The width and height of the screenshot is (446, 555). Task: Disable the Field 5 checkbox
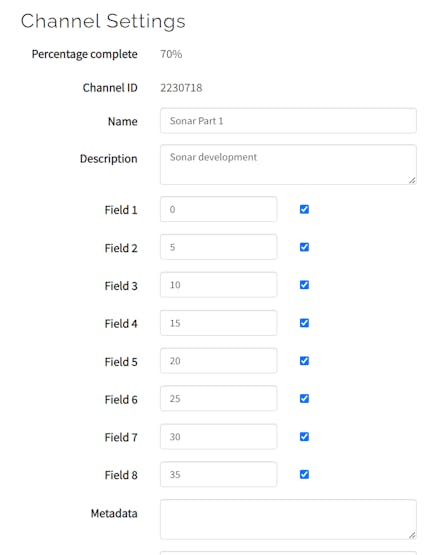point(304,361)
